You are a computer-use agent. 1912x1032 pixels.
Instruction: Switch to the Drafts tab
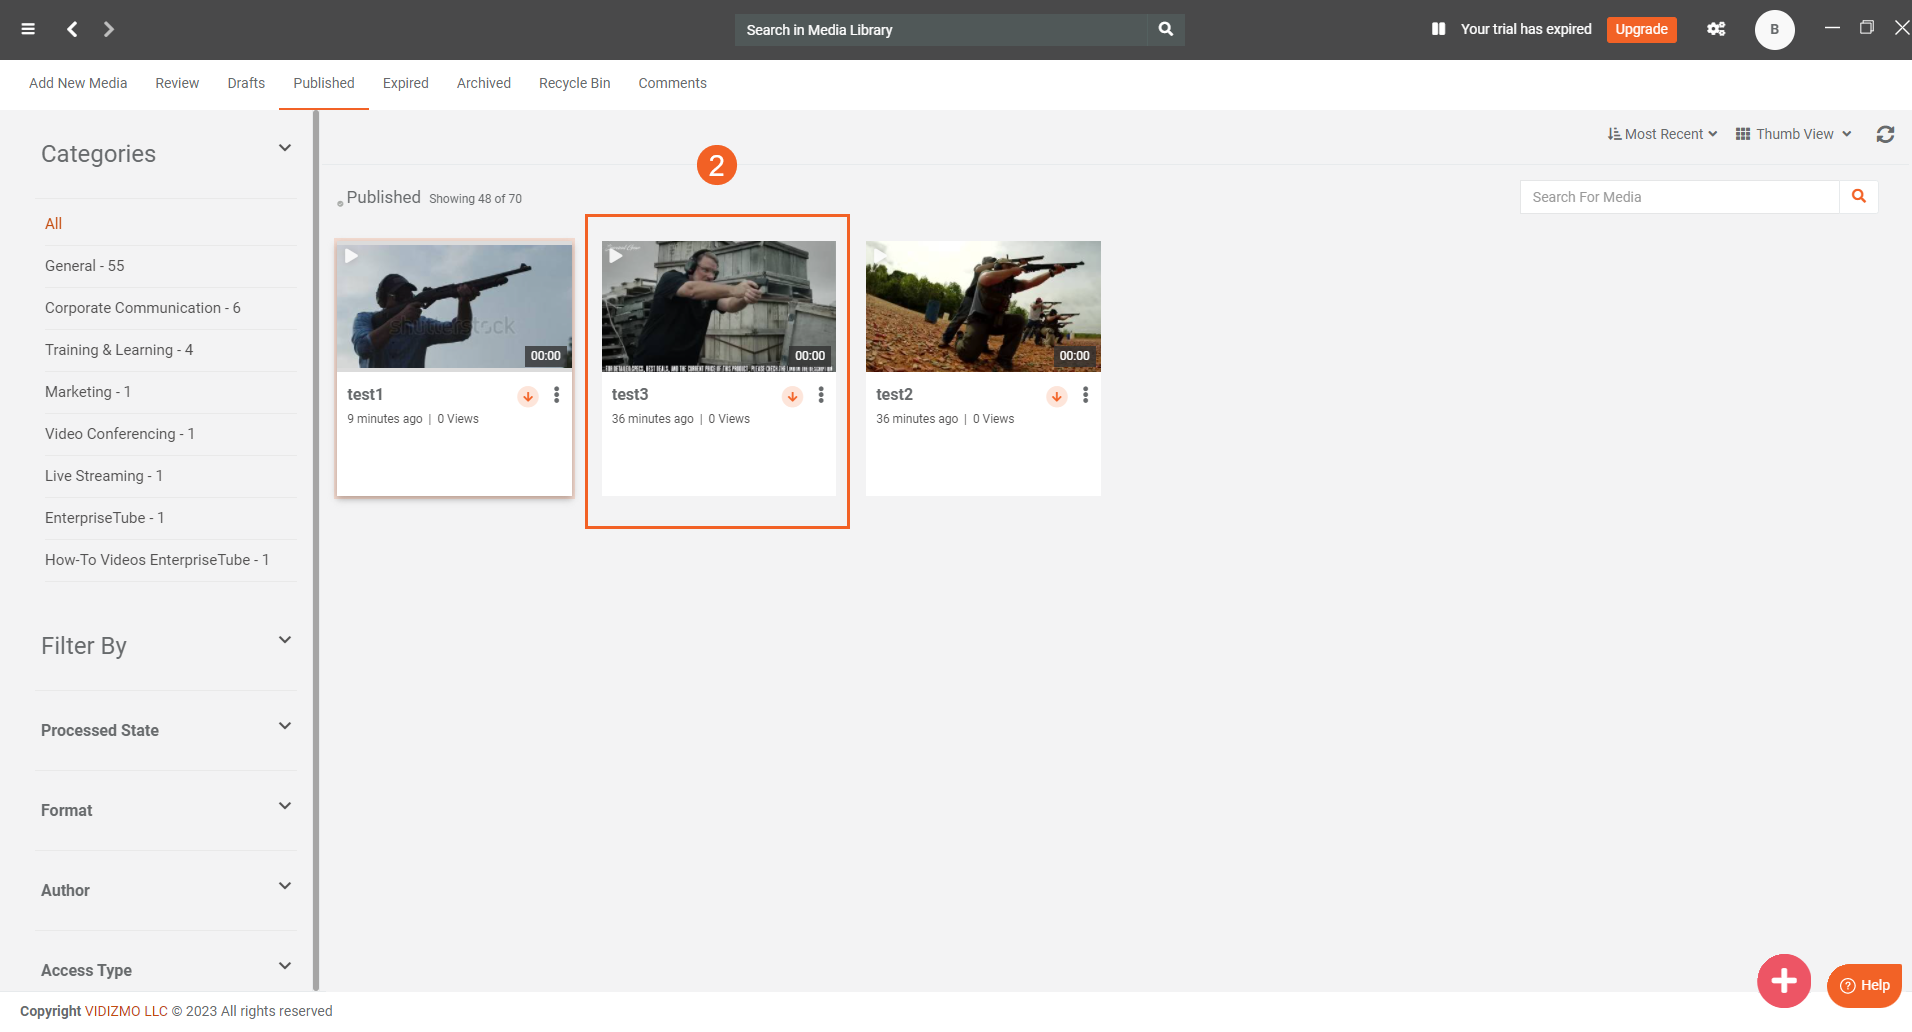click(x=246, y=83)
